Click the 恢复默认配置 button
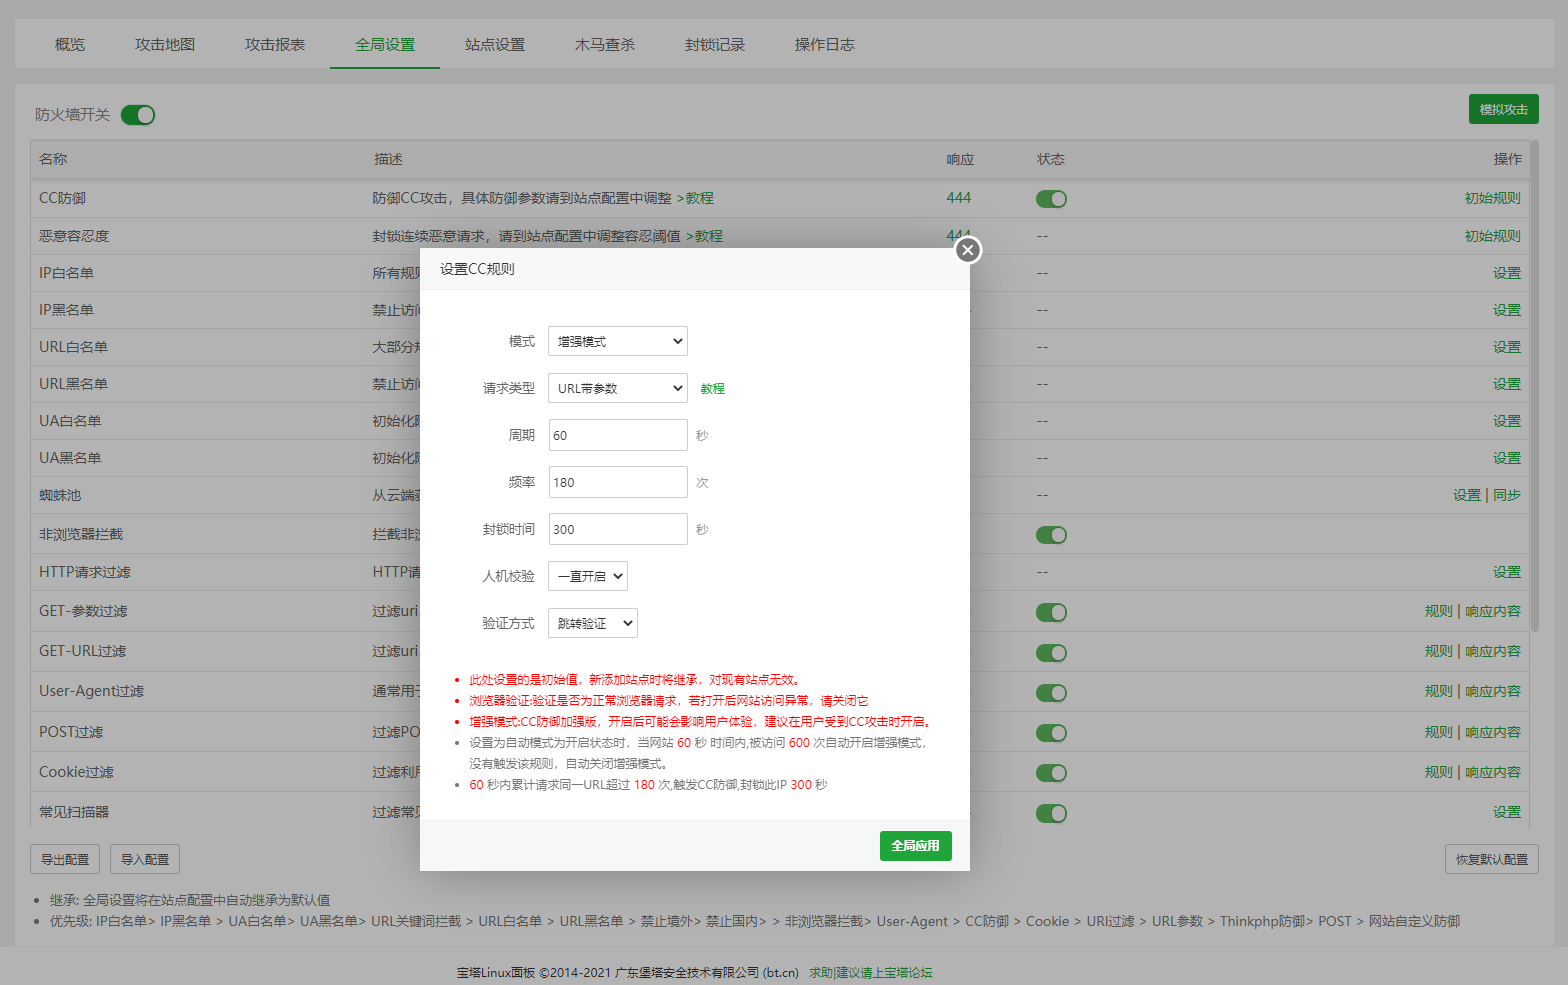The width and height of the screenshot is (1568, 985). tap(1491, 859)
